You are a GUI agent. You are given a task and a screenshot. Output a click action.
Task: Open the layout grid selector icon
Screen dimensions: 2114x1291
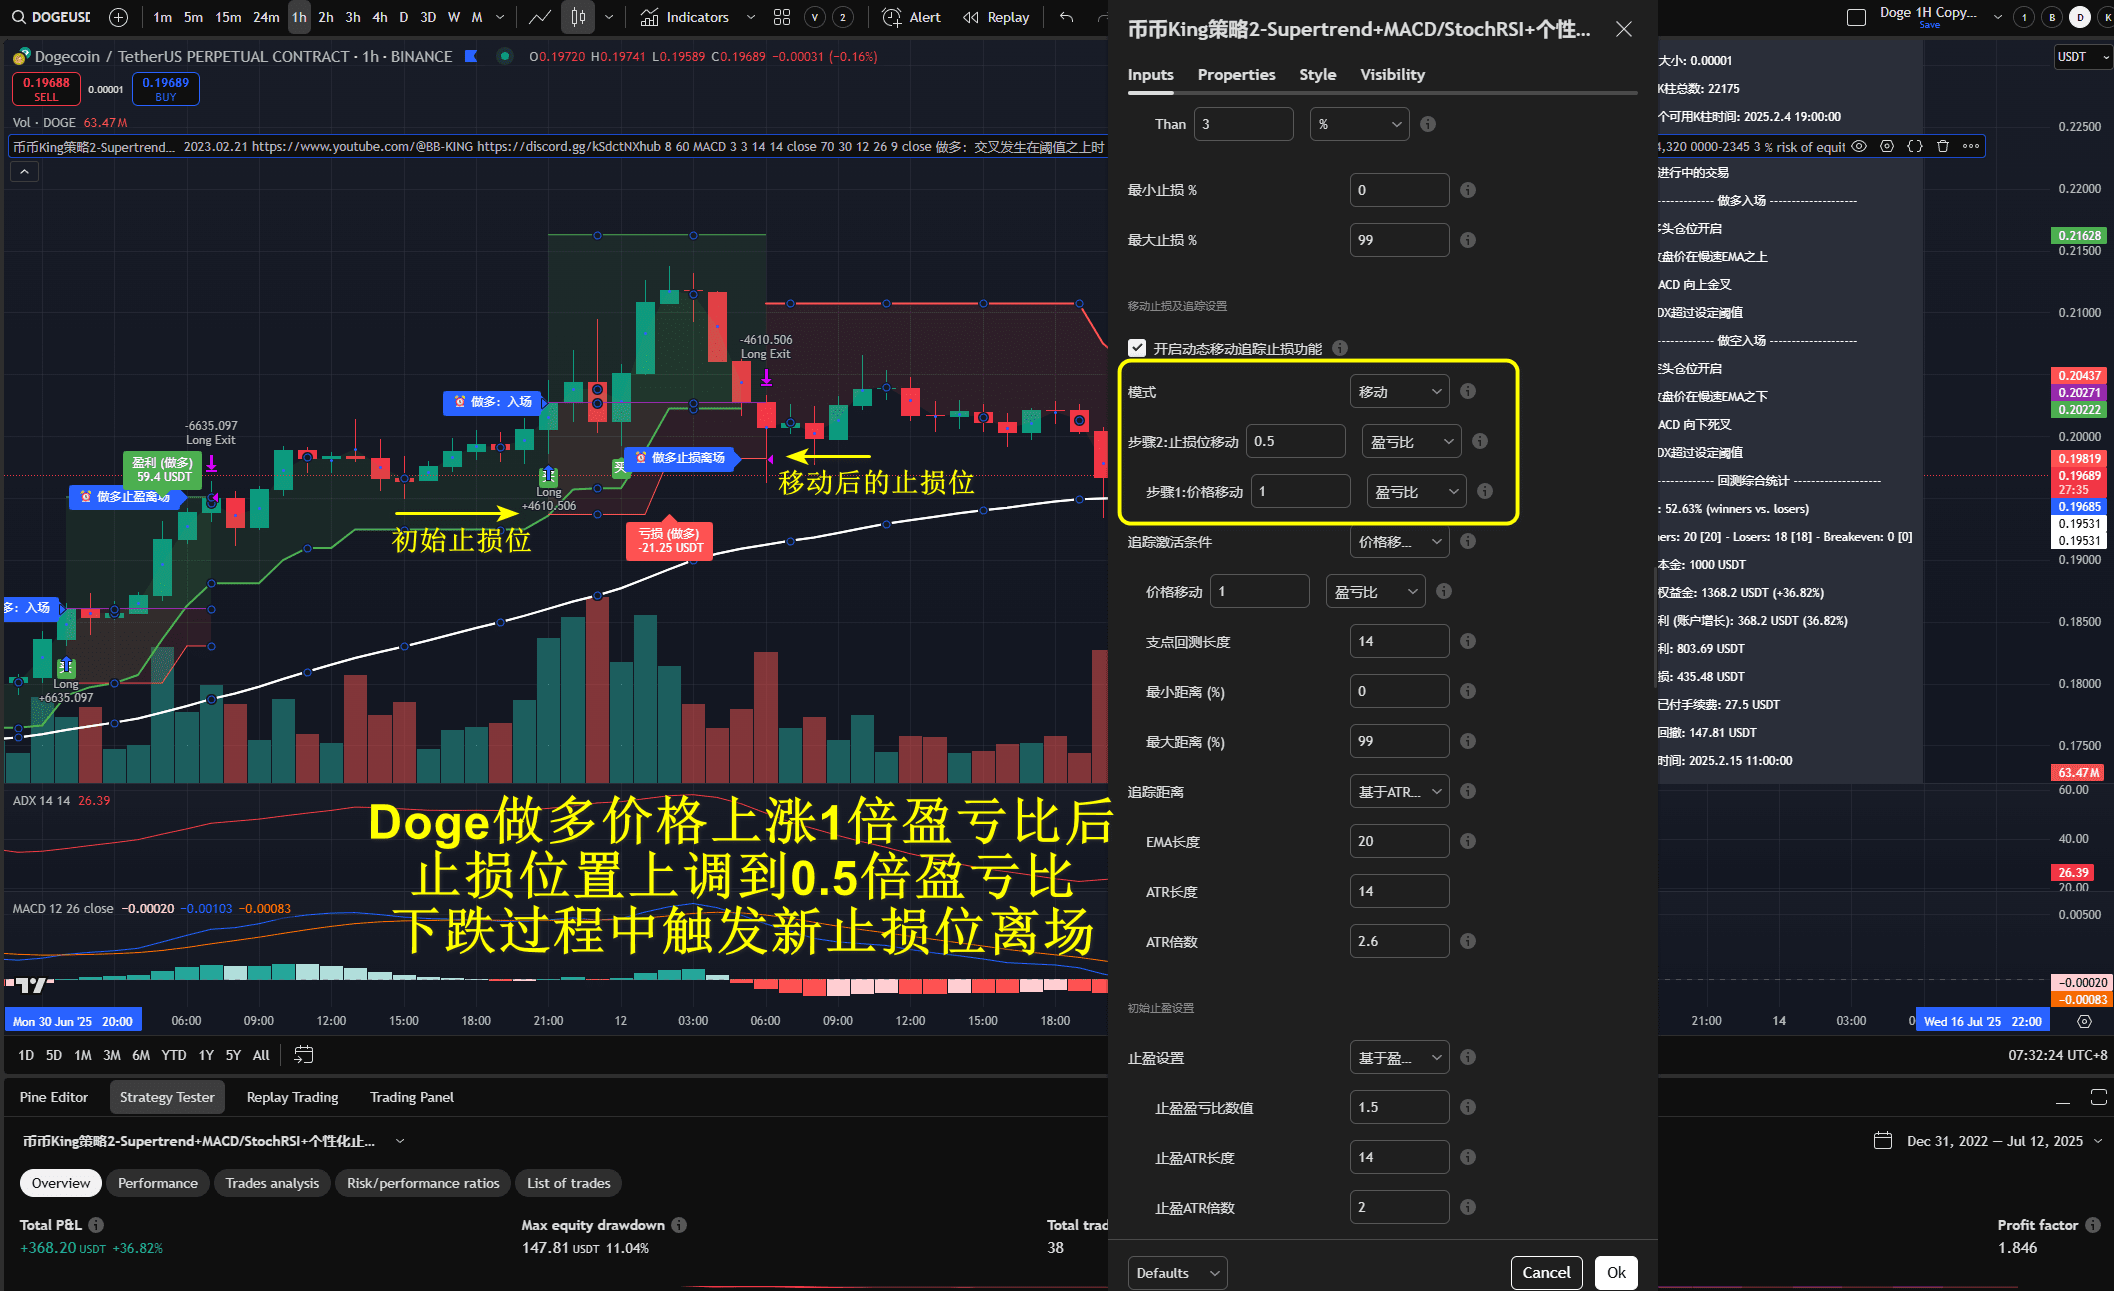pyautogui.click(x=782, y=17)
